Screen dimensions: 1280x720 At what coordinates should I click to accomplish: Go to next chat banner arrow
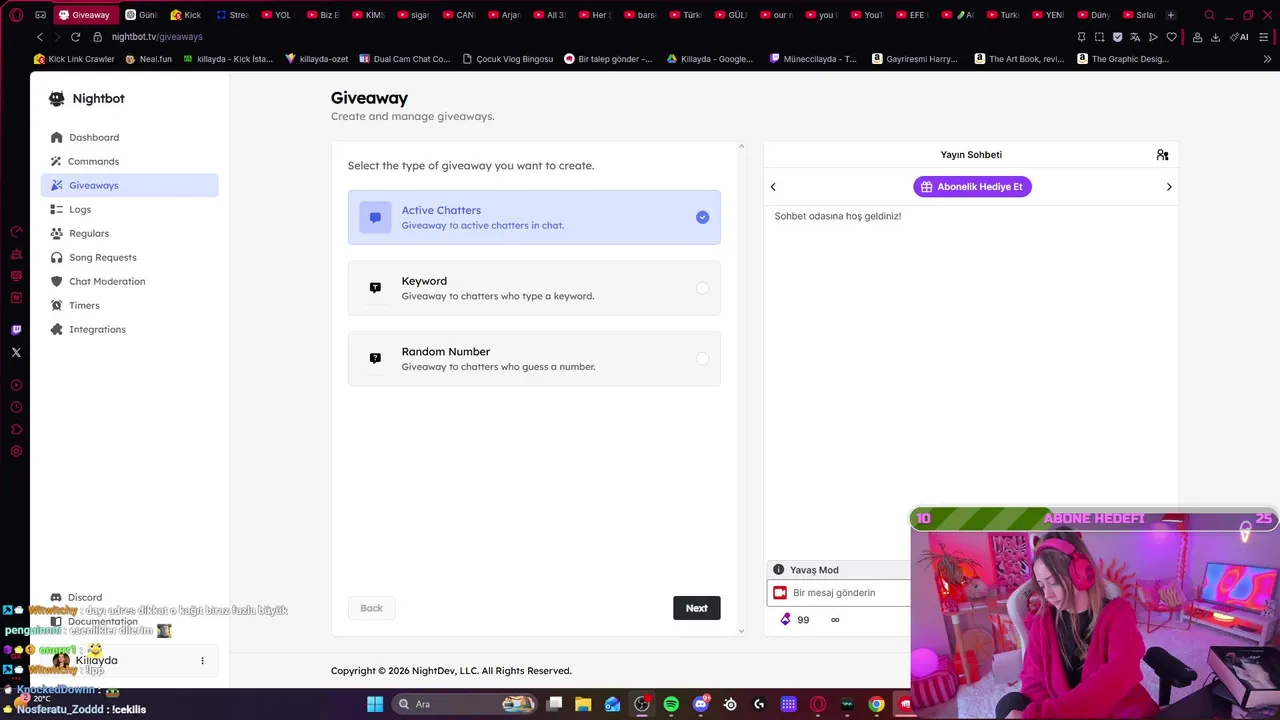(1169, 187)
